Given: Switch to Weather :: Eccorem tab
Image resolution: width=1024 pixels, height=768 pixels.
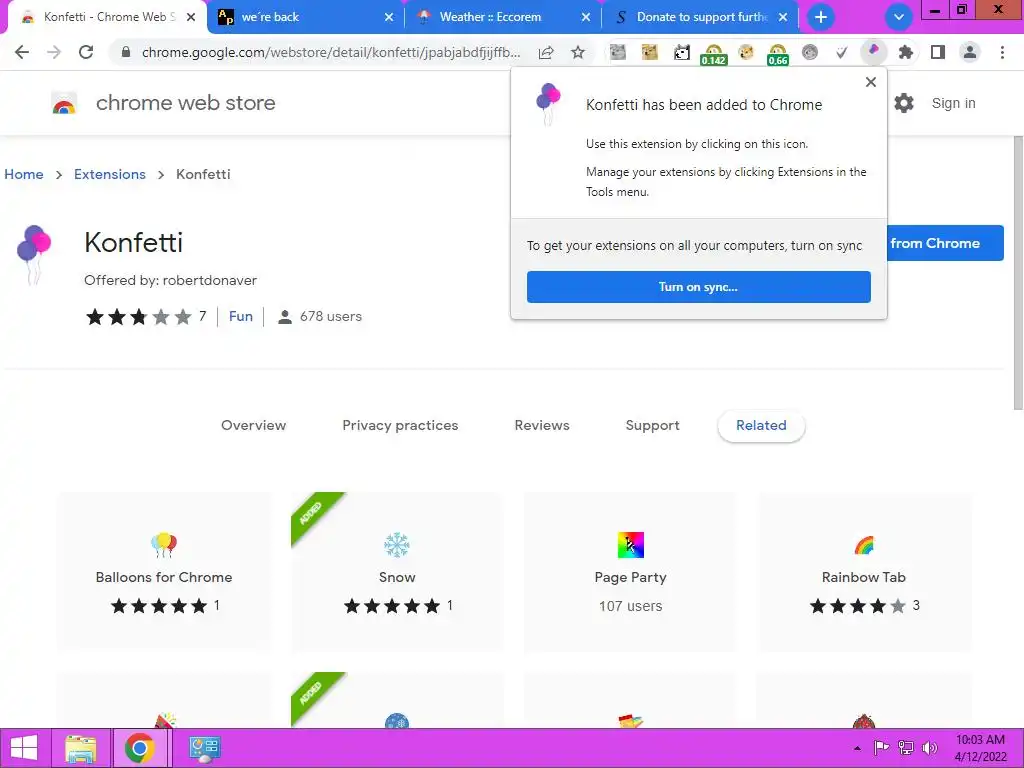Looking at the screenshot, I should (x=502, y=17).
